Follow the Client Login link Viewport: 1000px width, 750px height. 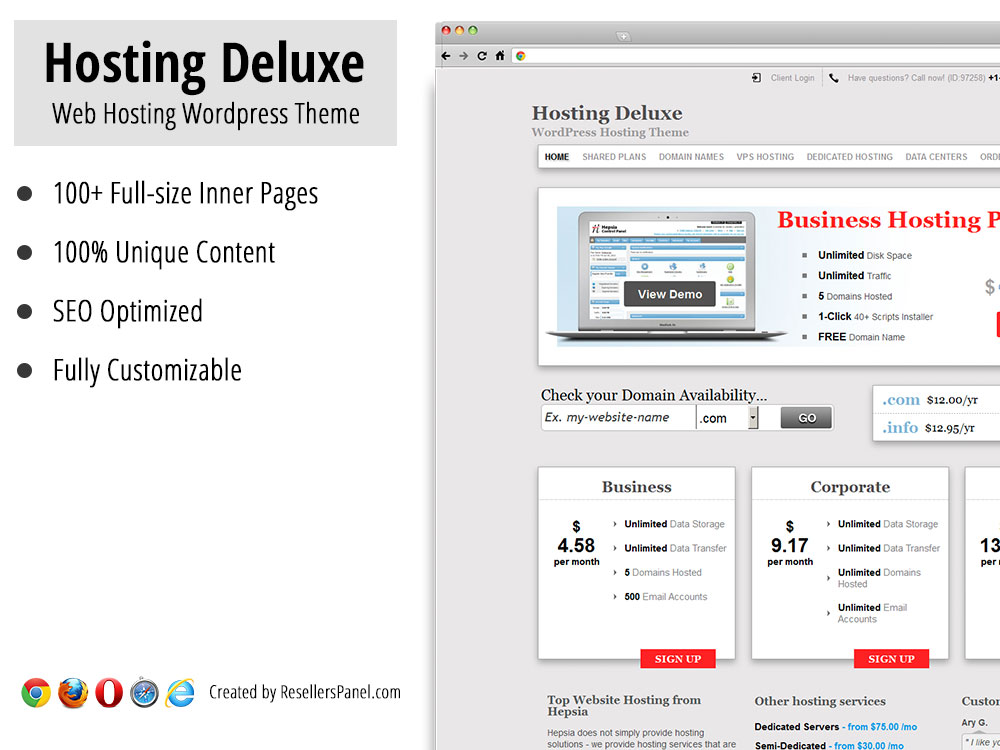point(792,78)
